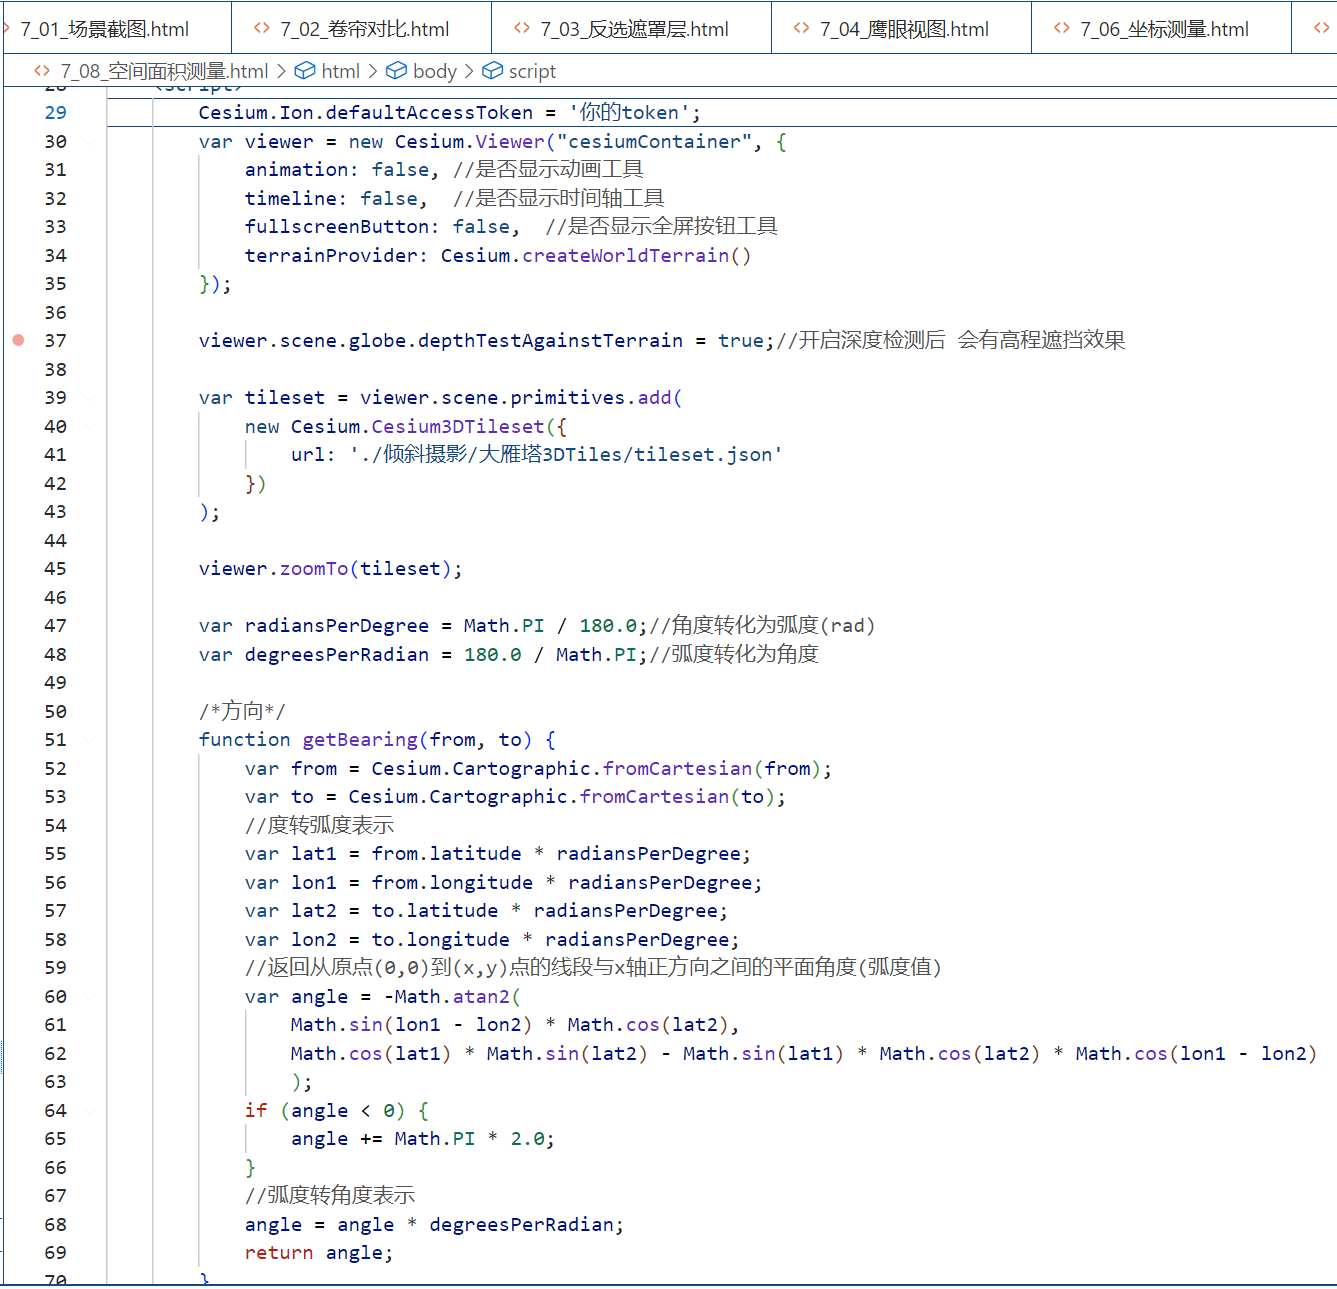Click fromCartesian on line 52

677,769
